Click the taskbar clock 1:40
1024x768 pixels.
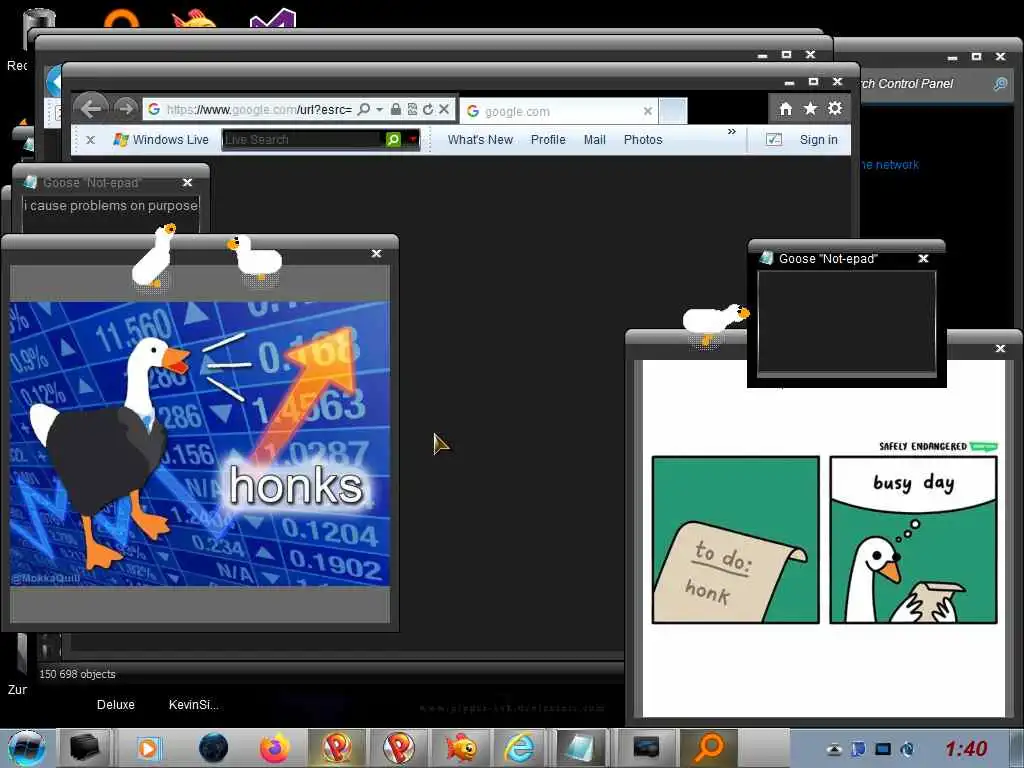966,748
